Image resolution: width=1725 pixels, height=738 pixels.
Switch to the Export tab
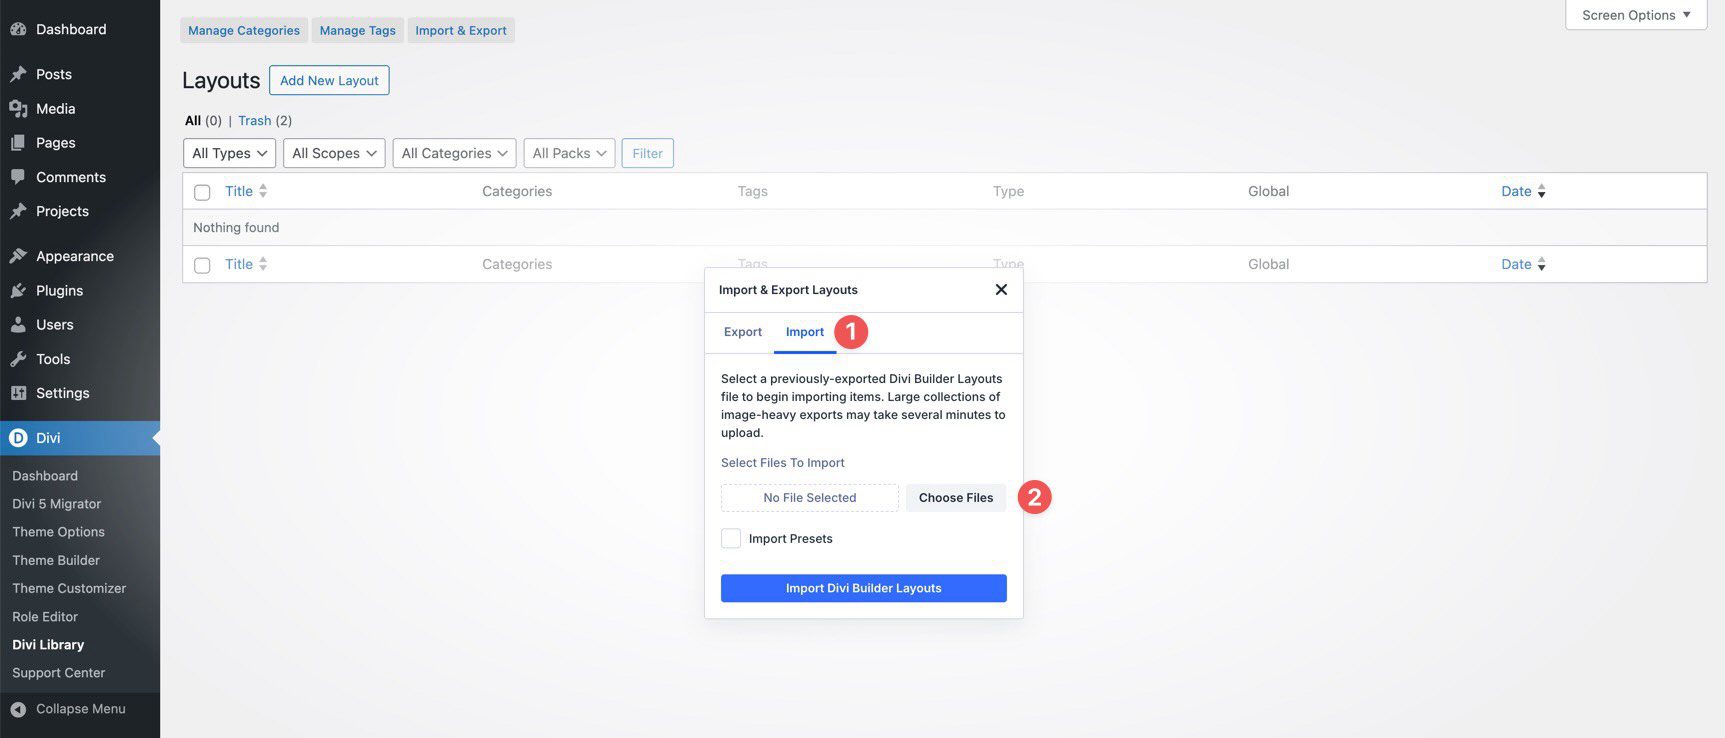[743, 332]
